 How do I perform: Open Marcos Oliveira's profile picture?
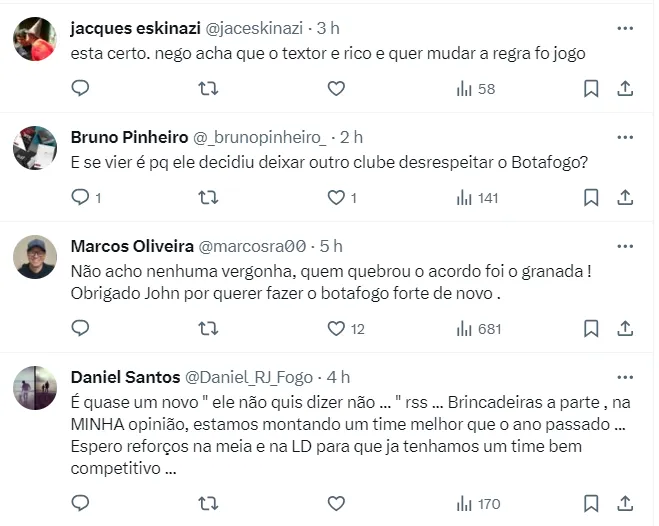point(35,258)
